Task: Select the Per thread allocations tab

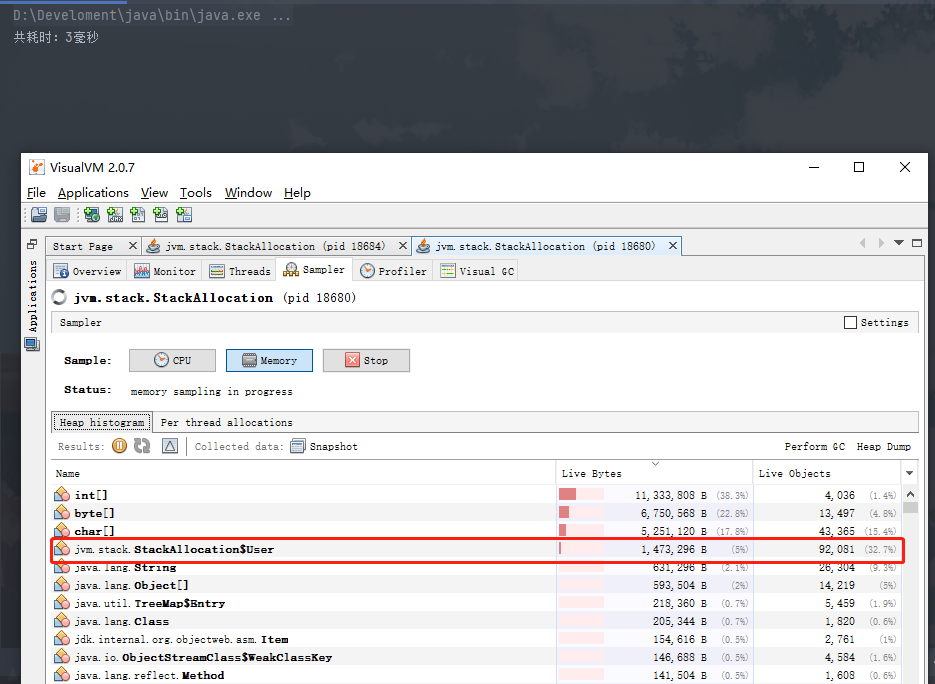Action: 227,422
